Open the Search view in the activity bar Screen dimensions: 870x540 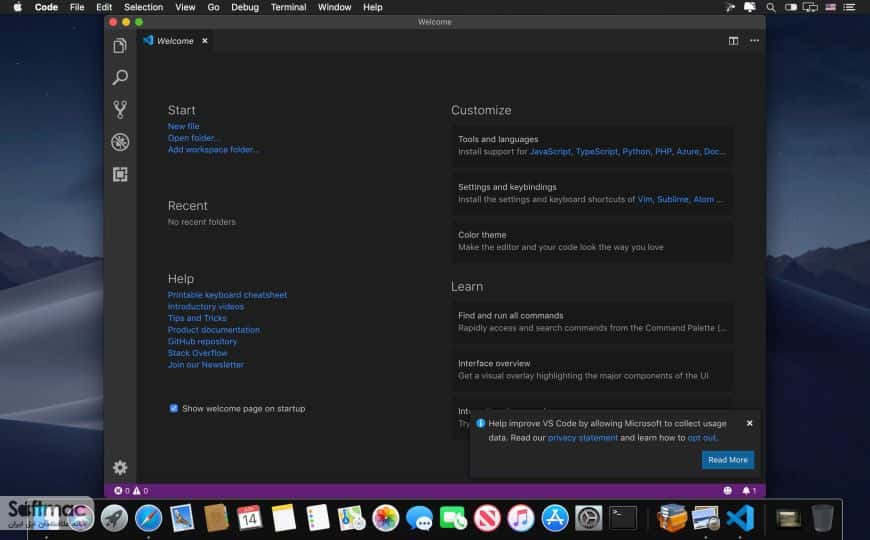coord(120,77)
